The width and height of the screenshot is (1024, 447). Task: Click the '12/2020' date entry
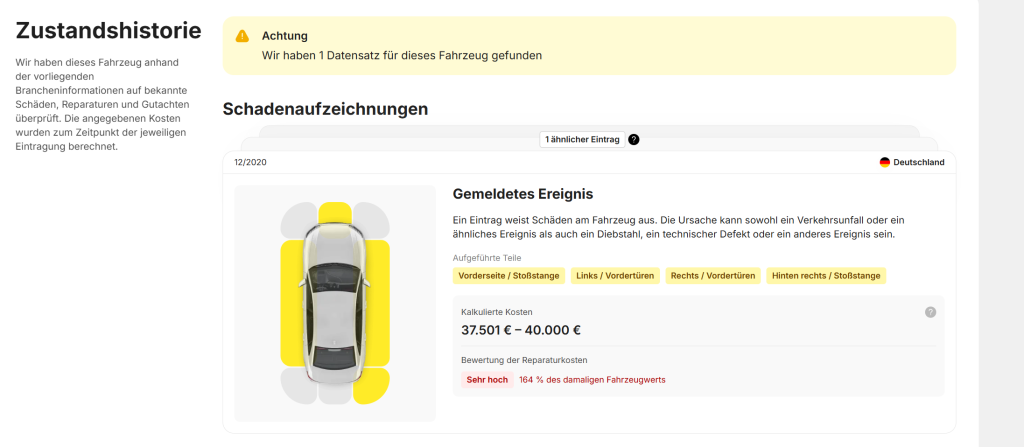coord(250,162)
